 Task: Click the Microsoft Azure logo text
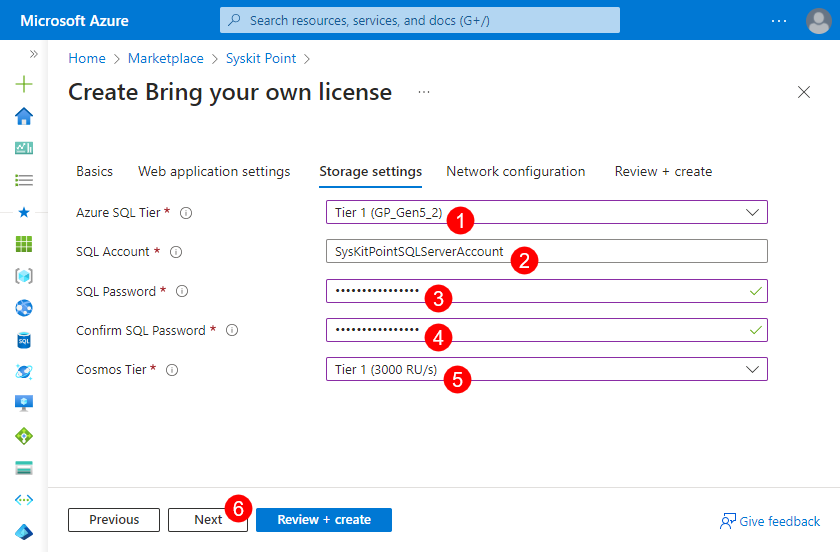click(74, 21)
